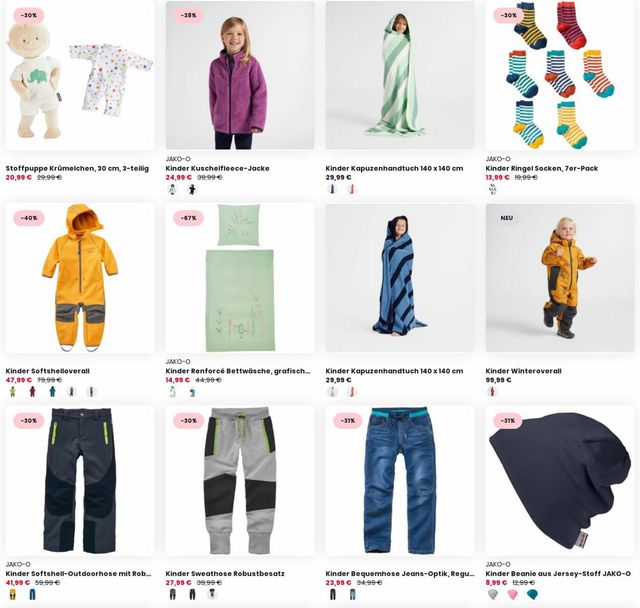Choose the black Kuschelfleece-Jacke variant icon

click(x=192, y=189)
